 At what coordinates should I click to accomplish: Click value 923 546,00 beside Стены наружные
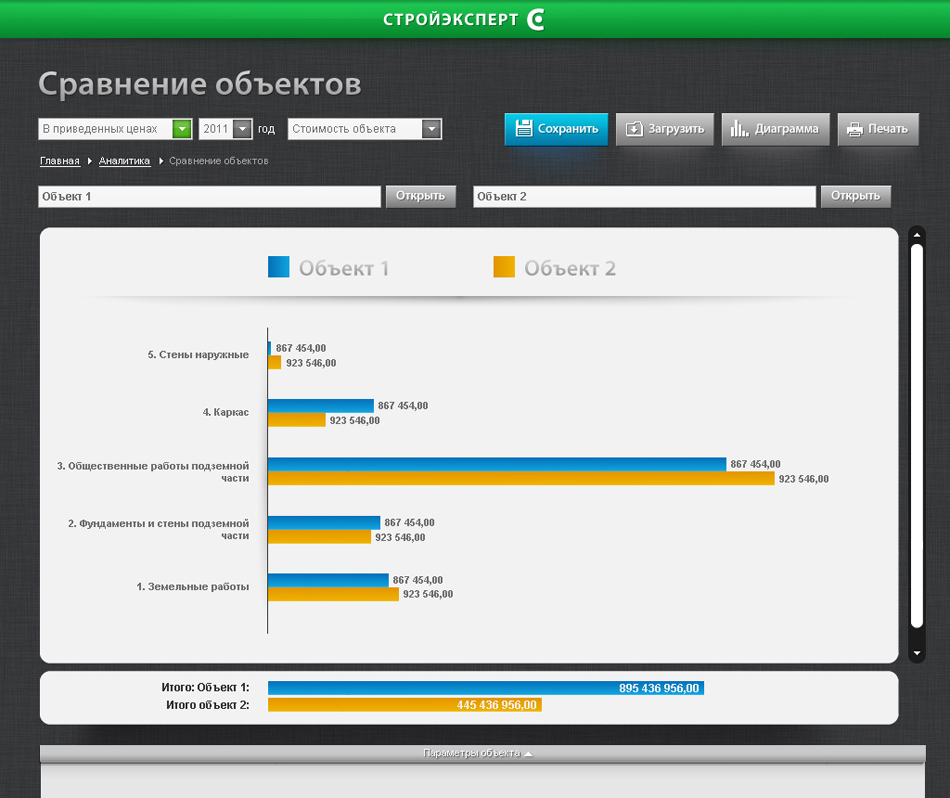coord(311,363)
